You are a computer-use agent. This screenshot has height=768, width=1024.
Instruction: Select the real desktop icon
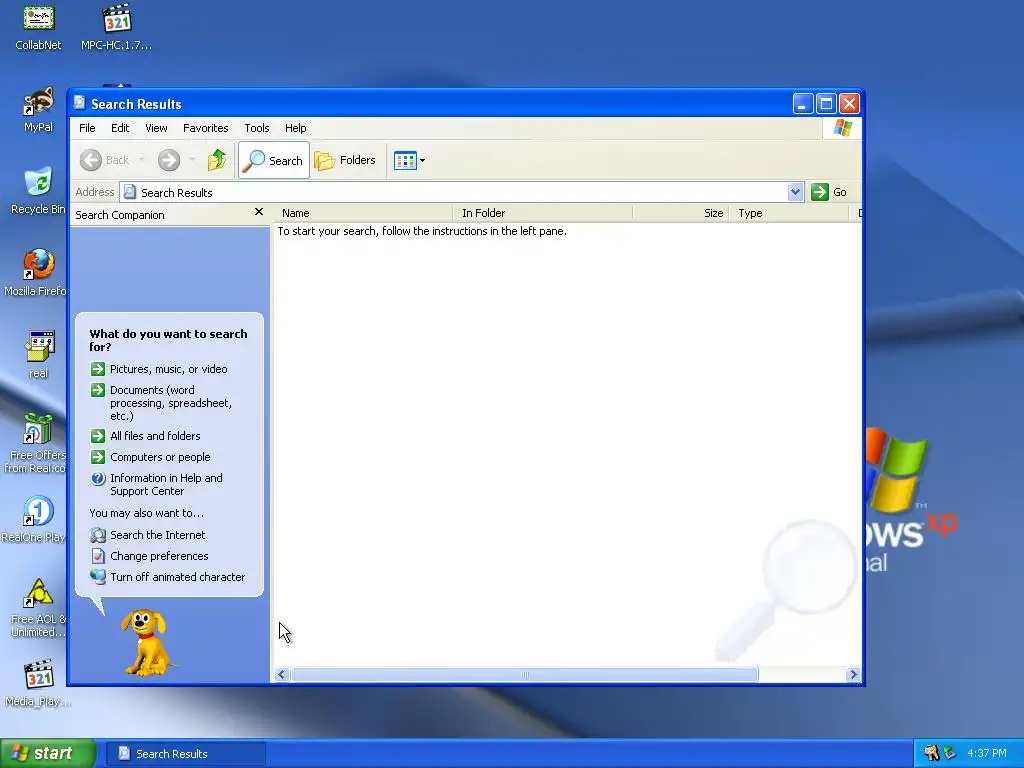coord(39,355)
